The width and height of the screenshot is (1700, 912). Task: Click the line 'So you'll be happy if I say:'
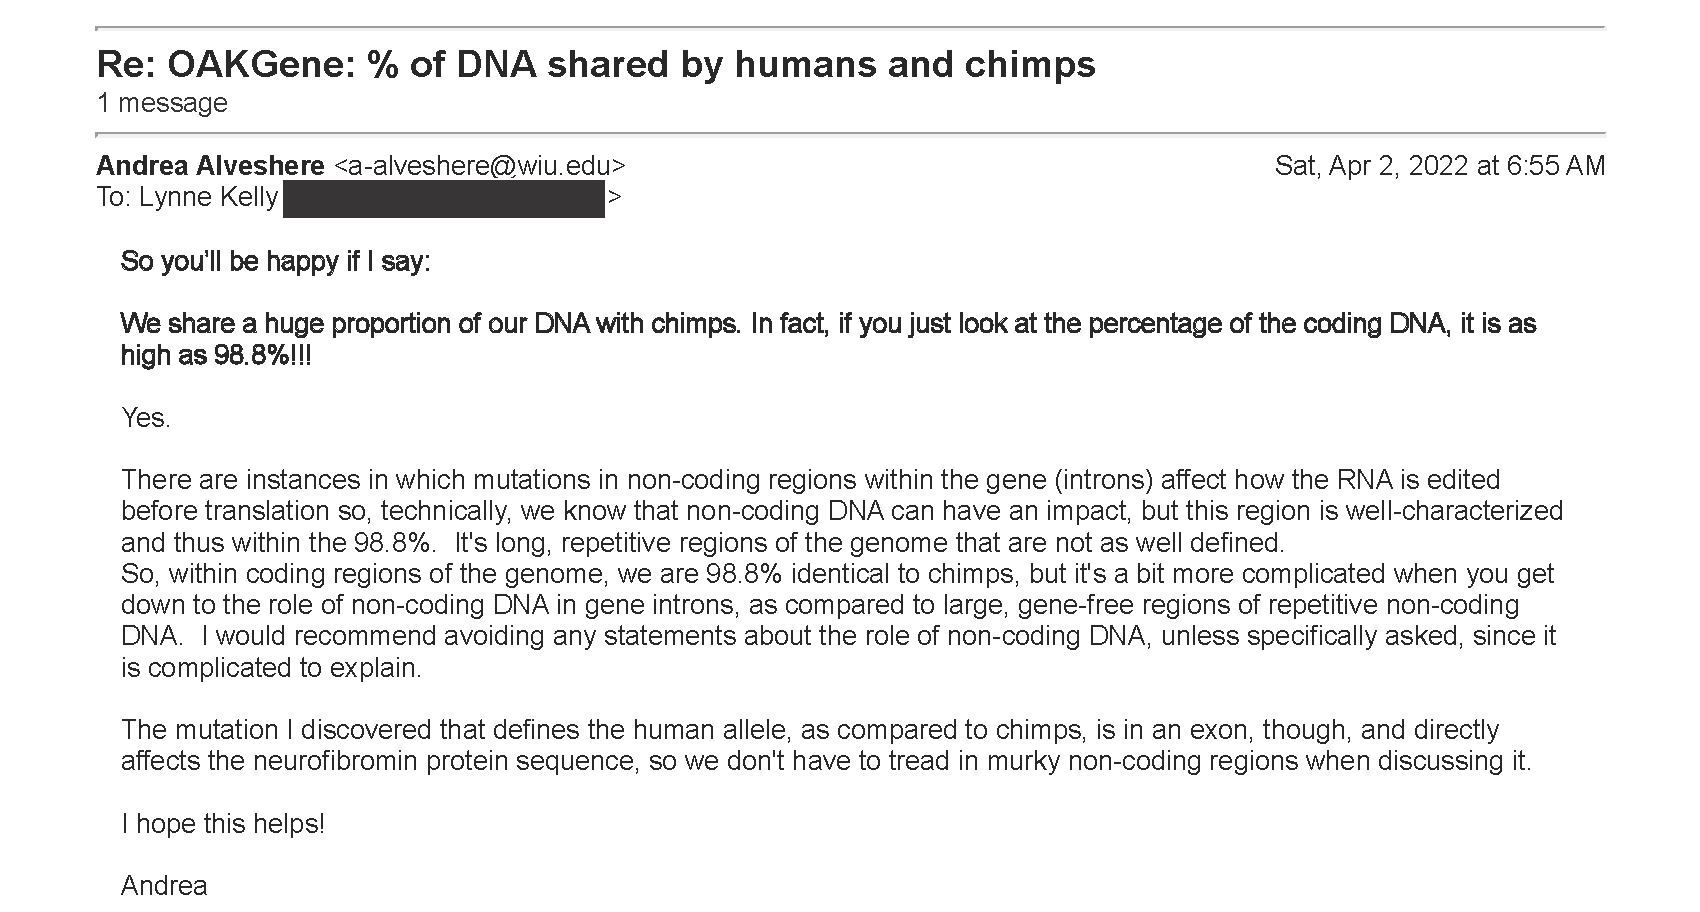pos(275,262)
